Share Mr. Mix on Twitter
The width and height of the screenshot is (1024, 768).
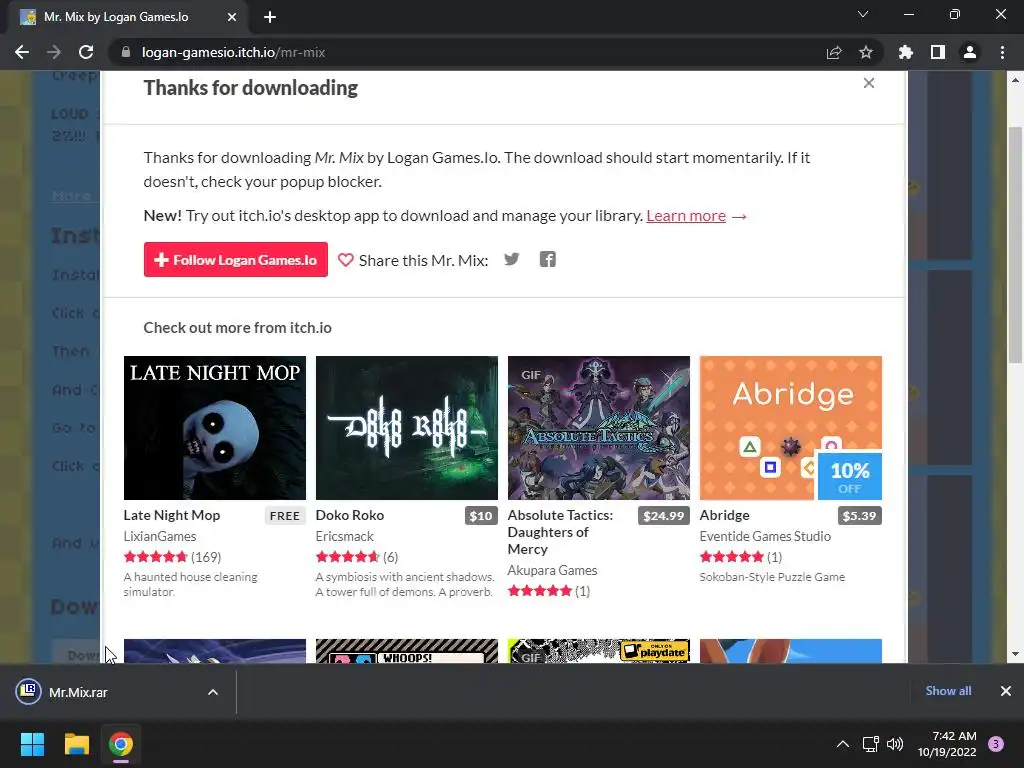pyautogui.click(x=511, y=259)
